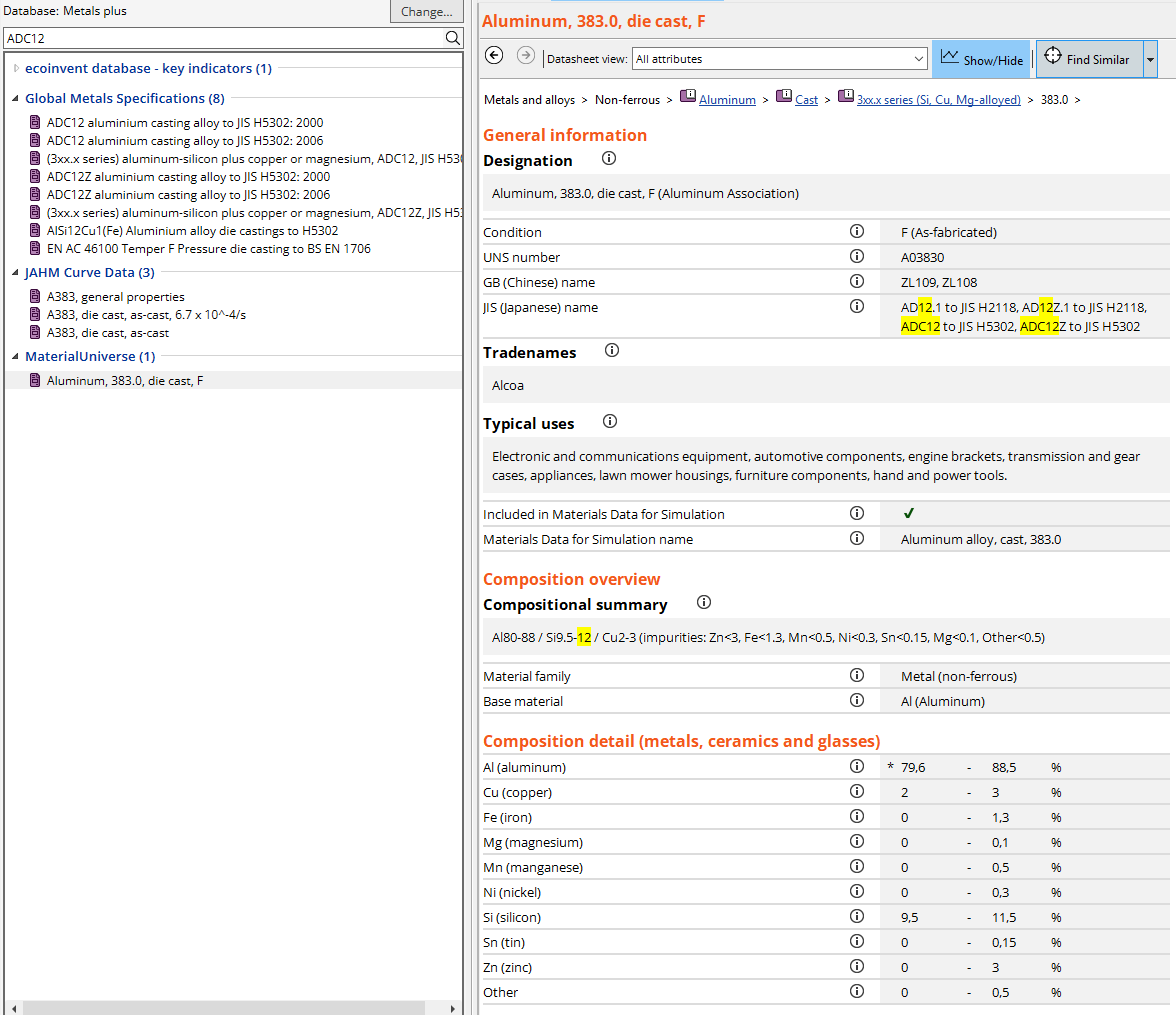Screen dimensions: 1176x1015
Task: Open the Aluminum breadcrumb link
Action: (727, 100)
